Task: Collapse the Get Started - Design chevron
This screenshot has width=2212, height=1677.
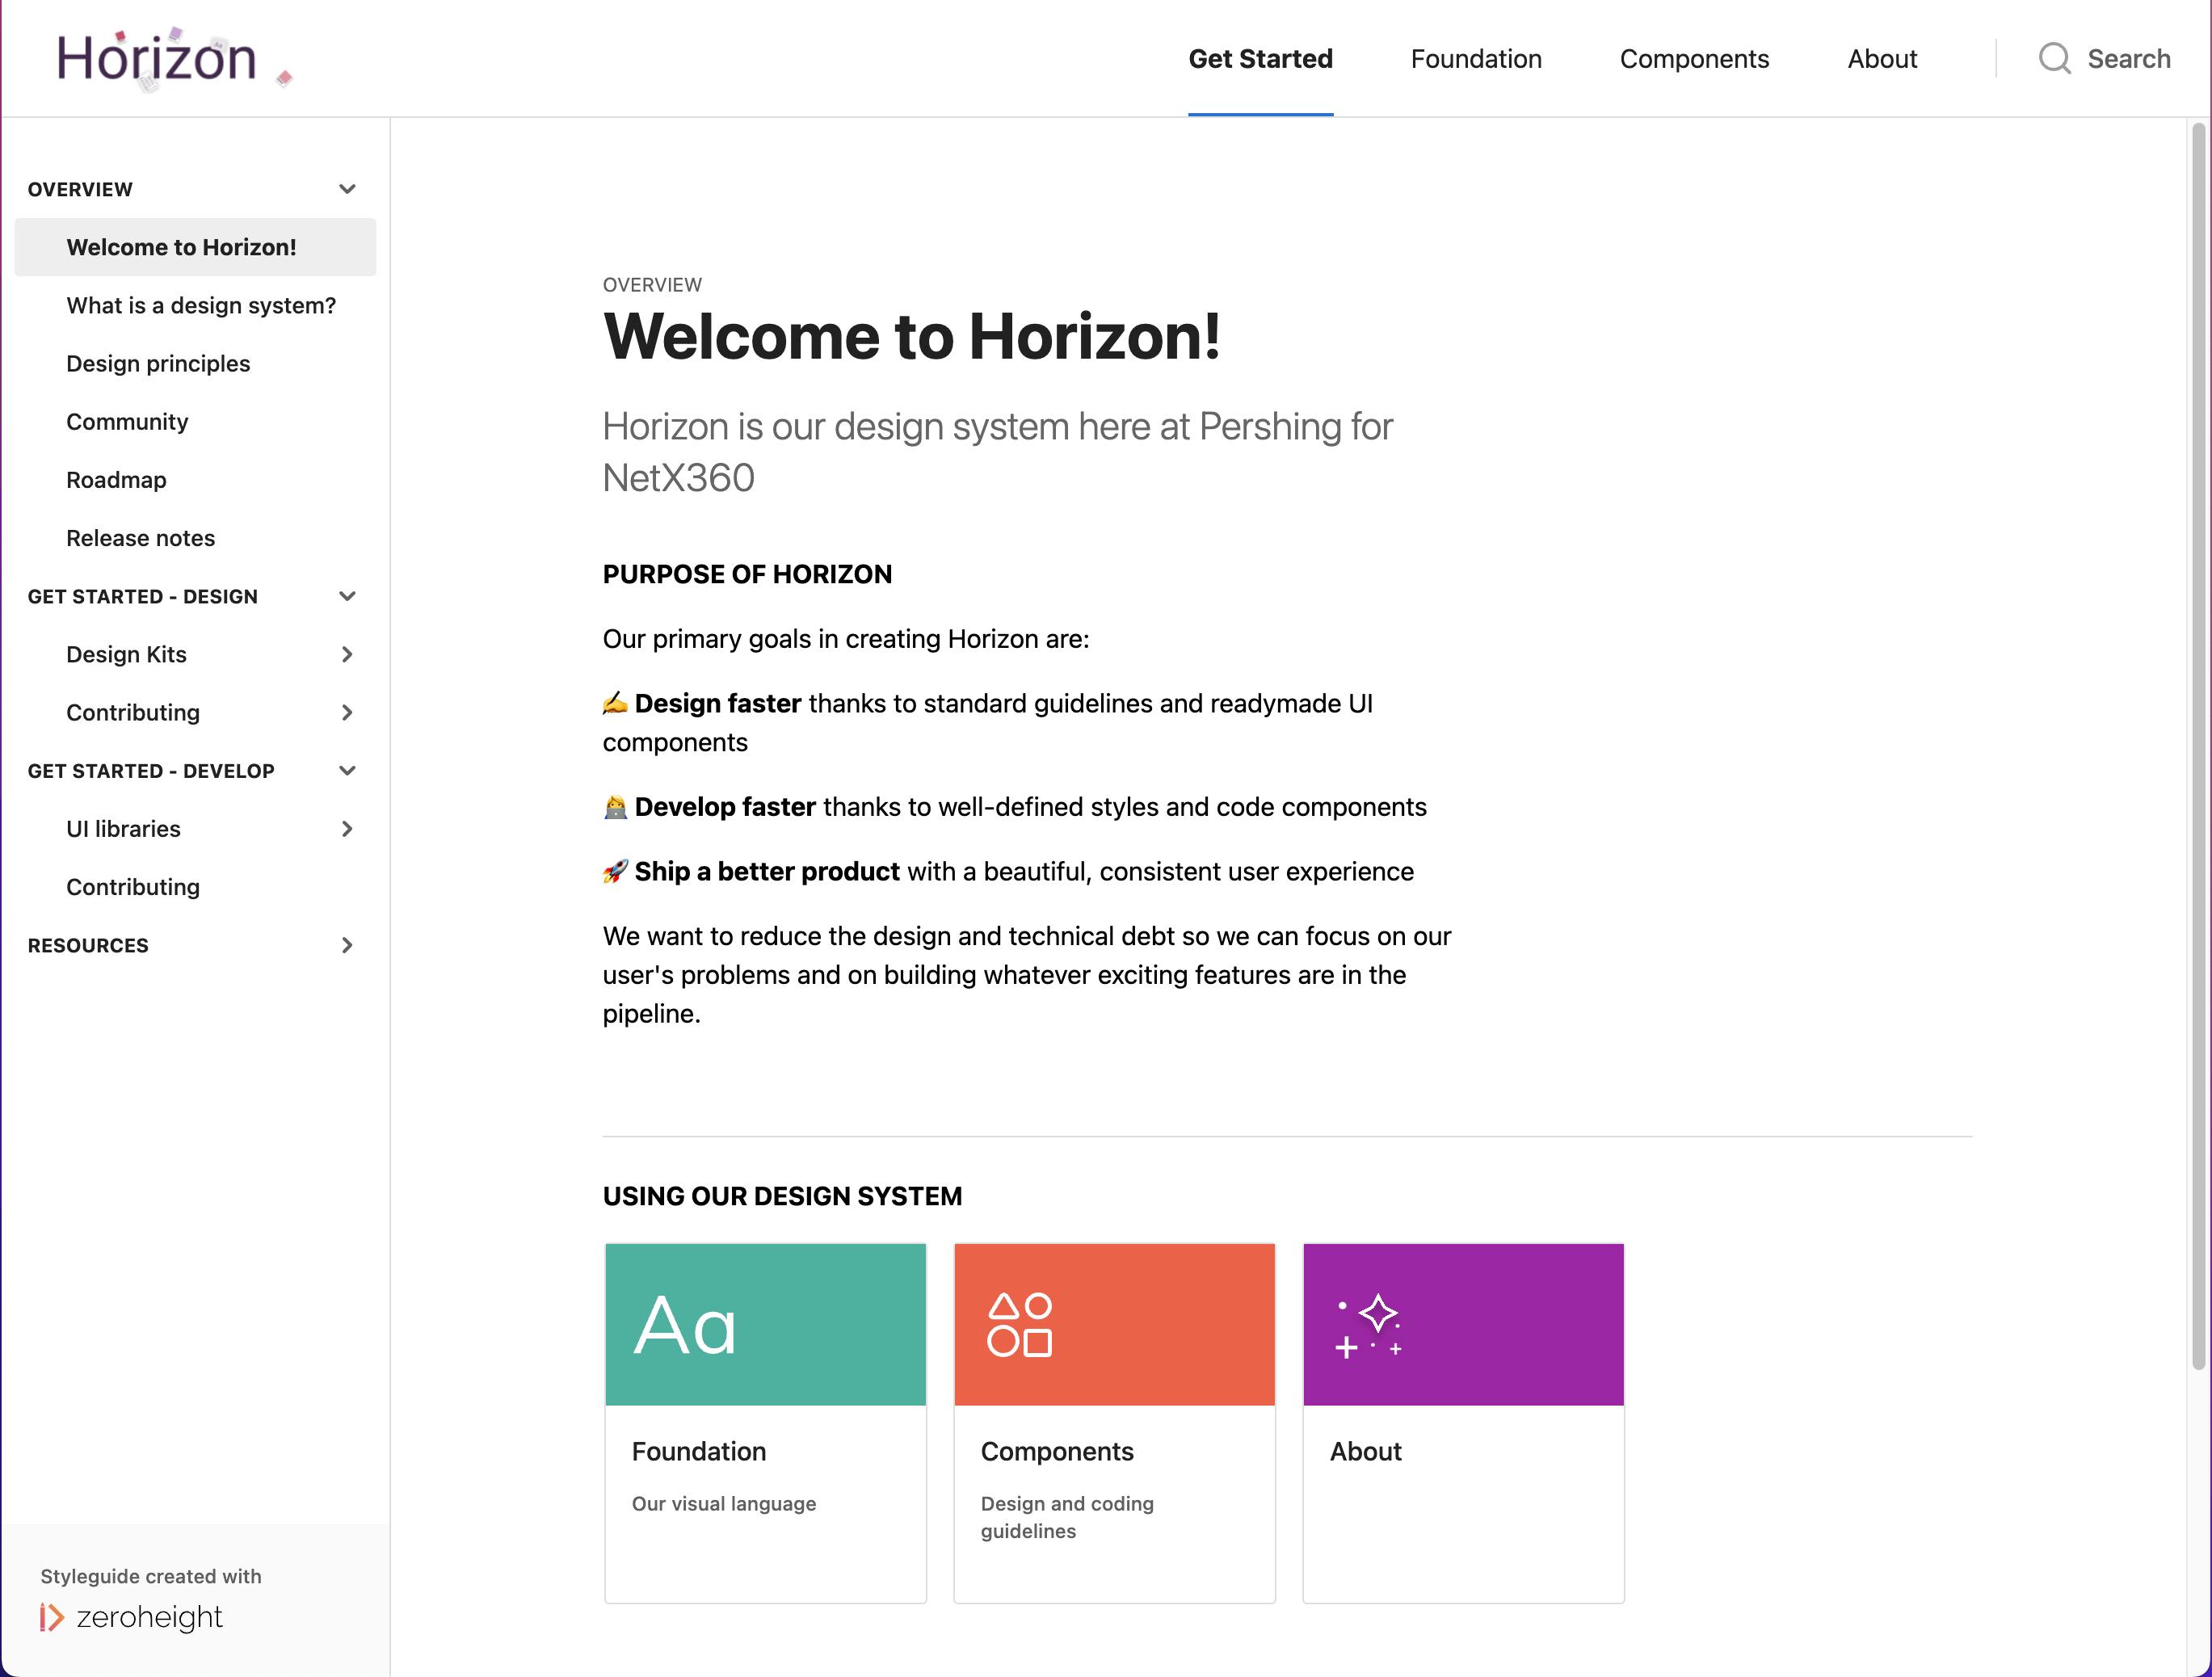Action: (347, 596)
